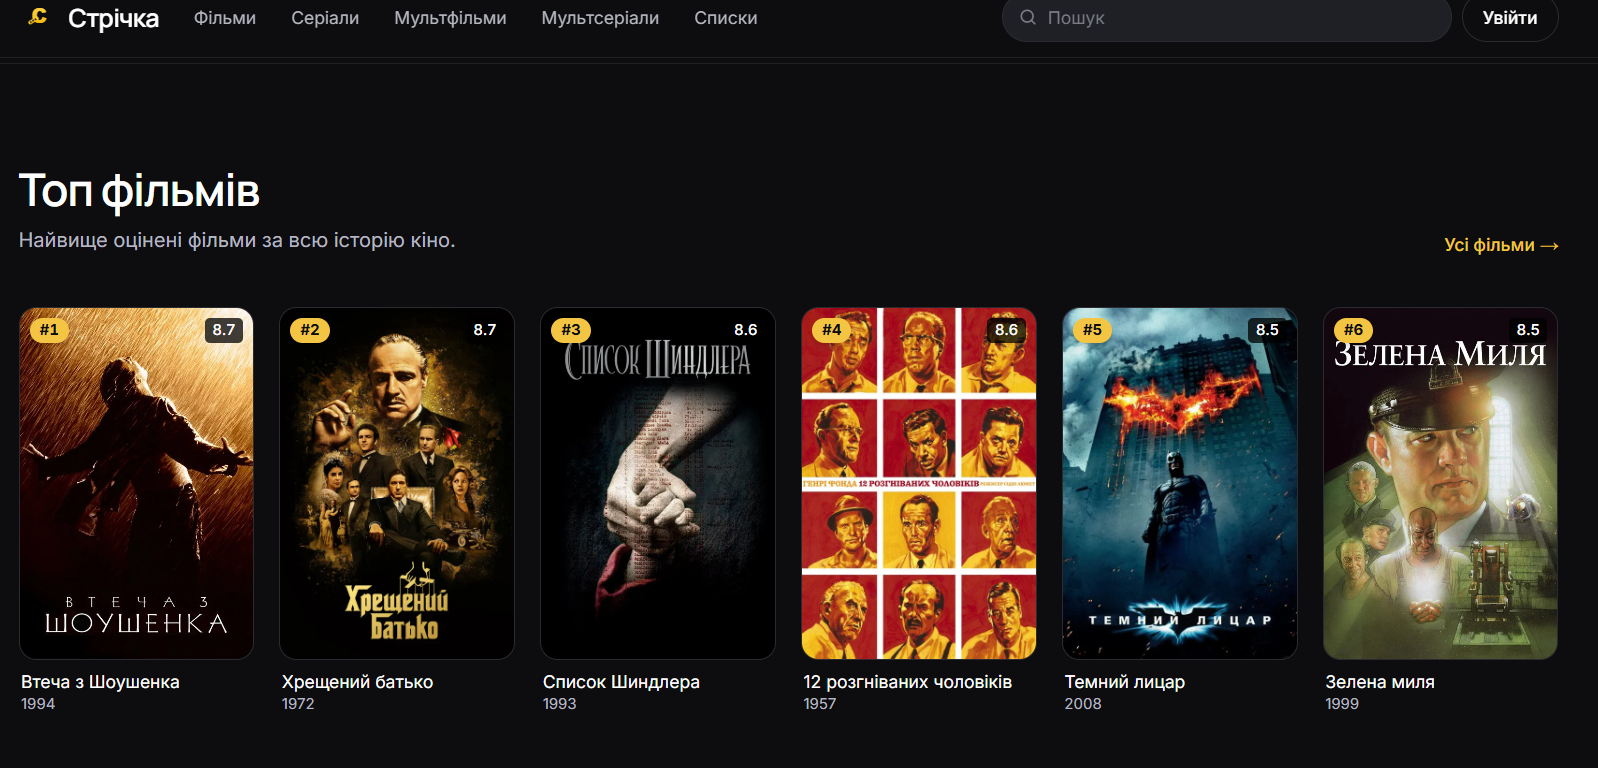
Task: Click the Найвище оцінені фільми subtitle text
Action: coord(237,240)
